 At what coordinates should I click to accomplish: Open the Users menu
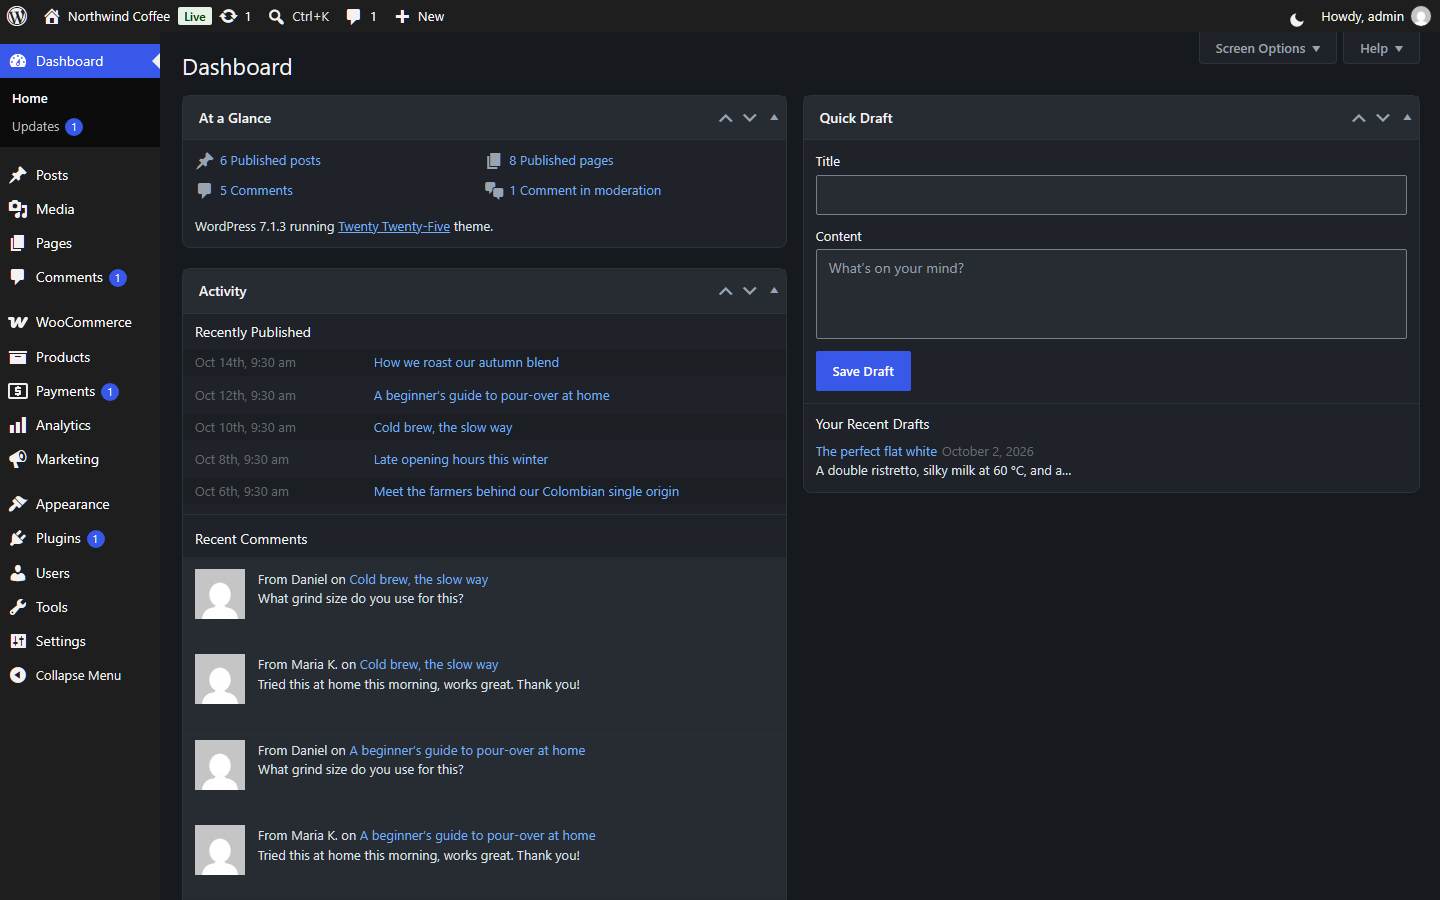80,573
